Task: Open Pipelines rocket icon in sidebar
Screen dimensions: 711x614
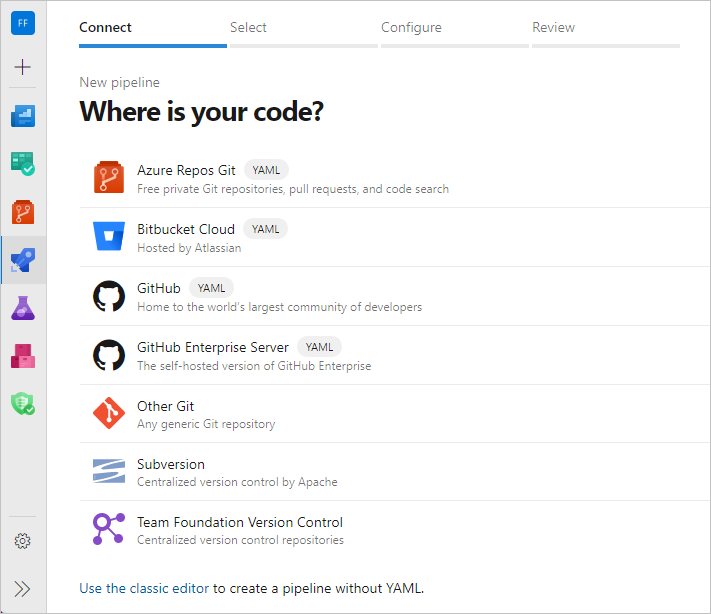Action: 23,261
